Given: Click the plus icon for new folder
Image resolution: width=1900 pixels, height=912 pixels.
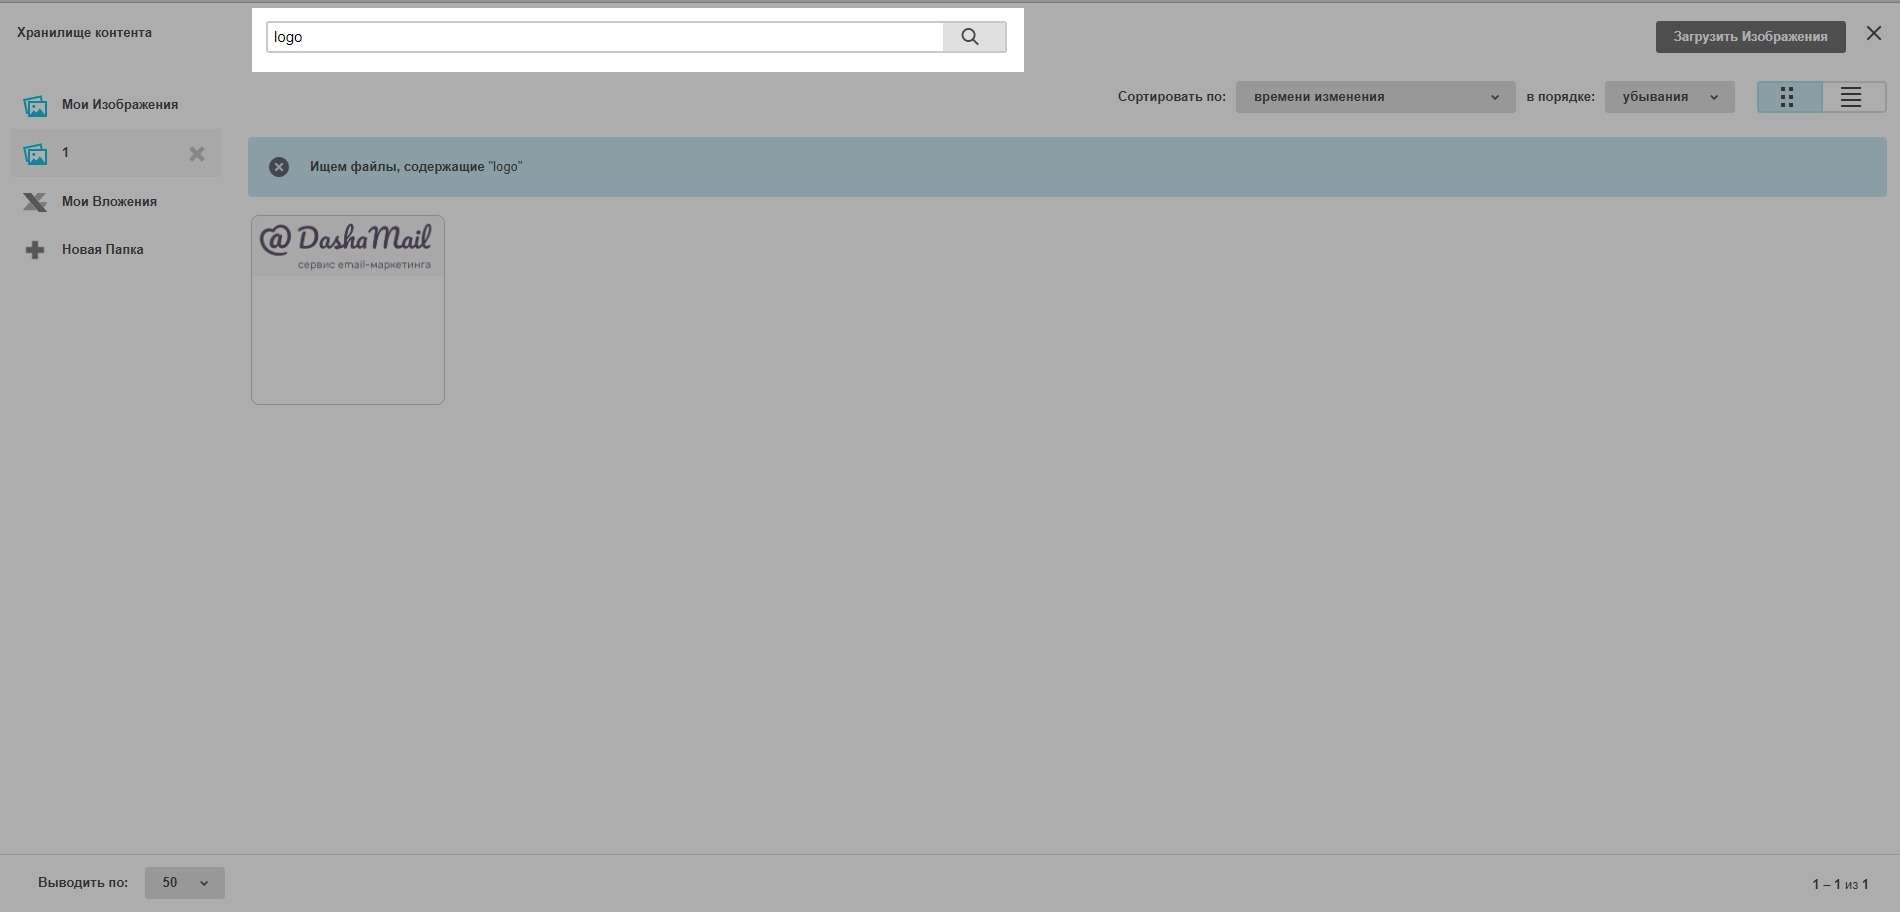Looking at the screenshot, I should 35,250.
